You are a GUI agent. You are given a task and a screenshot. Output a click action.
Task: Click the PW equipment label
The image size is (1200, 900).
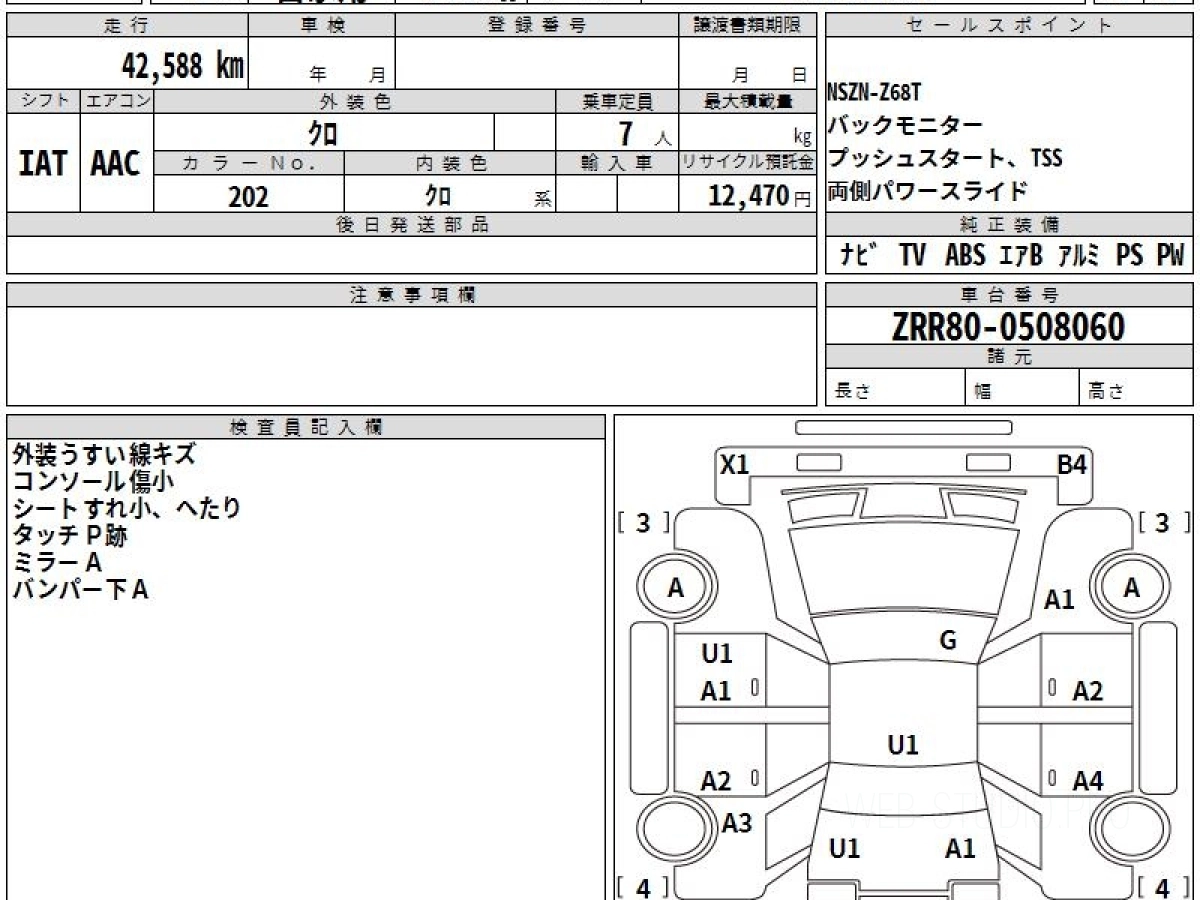[x=1170, y=256]
